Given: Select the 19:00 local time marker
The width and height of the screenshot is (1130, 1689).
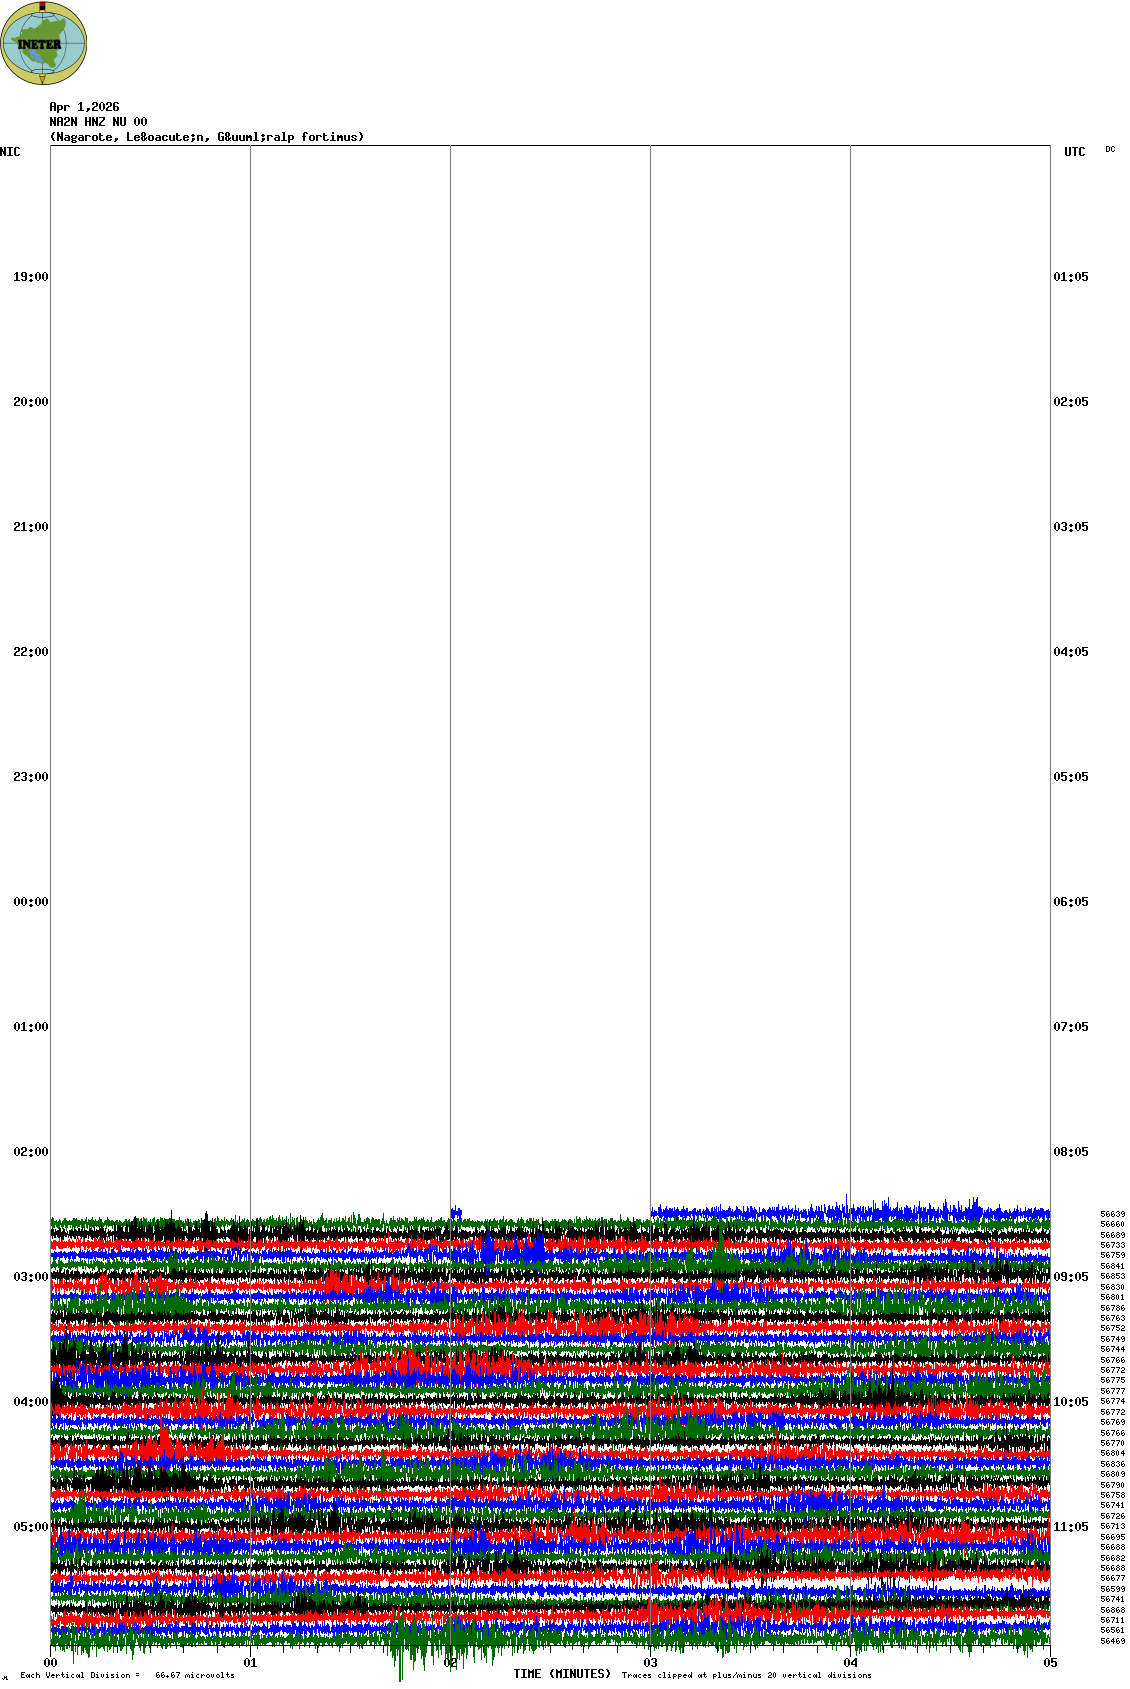Looking at the screenshot, I should point(30,277).
